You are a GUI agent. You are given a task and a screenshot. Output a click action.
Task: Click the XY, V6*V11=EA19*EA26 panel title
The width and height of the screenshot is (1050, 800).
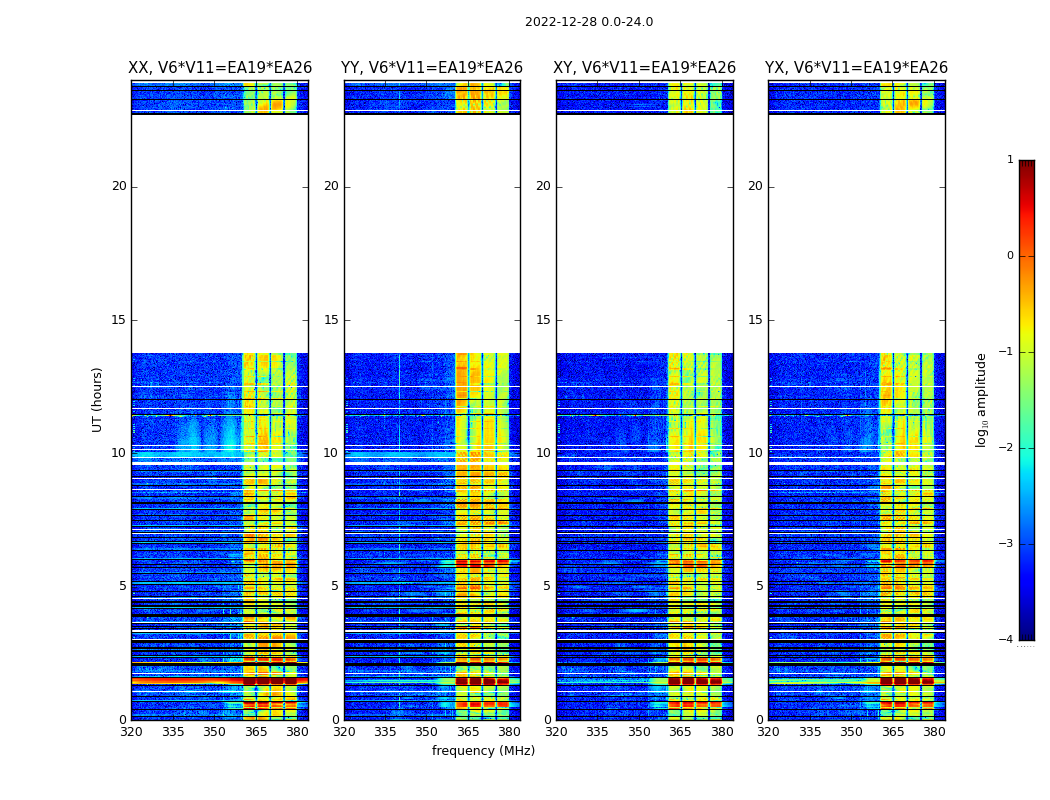[x=644, y=68]
